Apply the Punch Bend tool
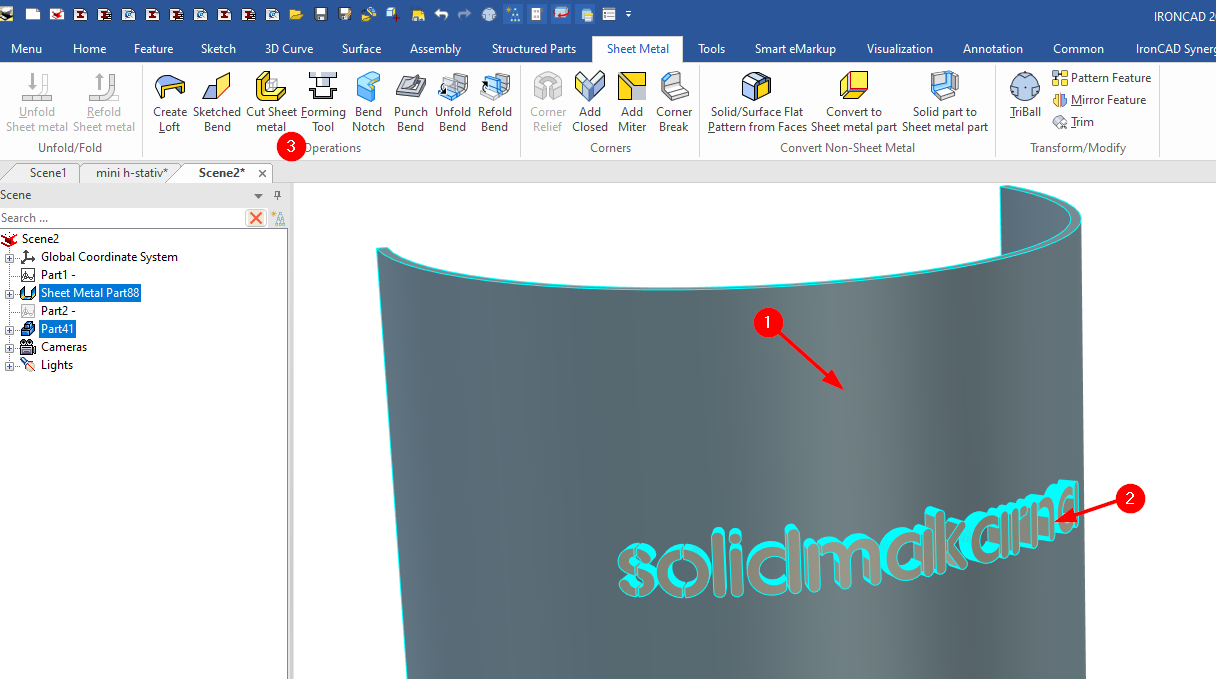The width and height of the screenshot is (1216, 679). click(410, 103)
